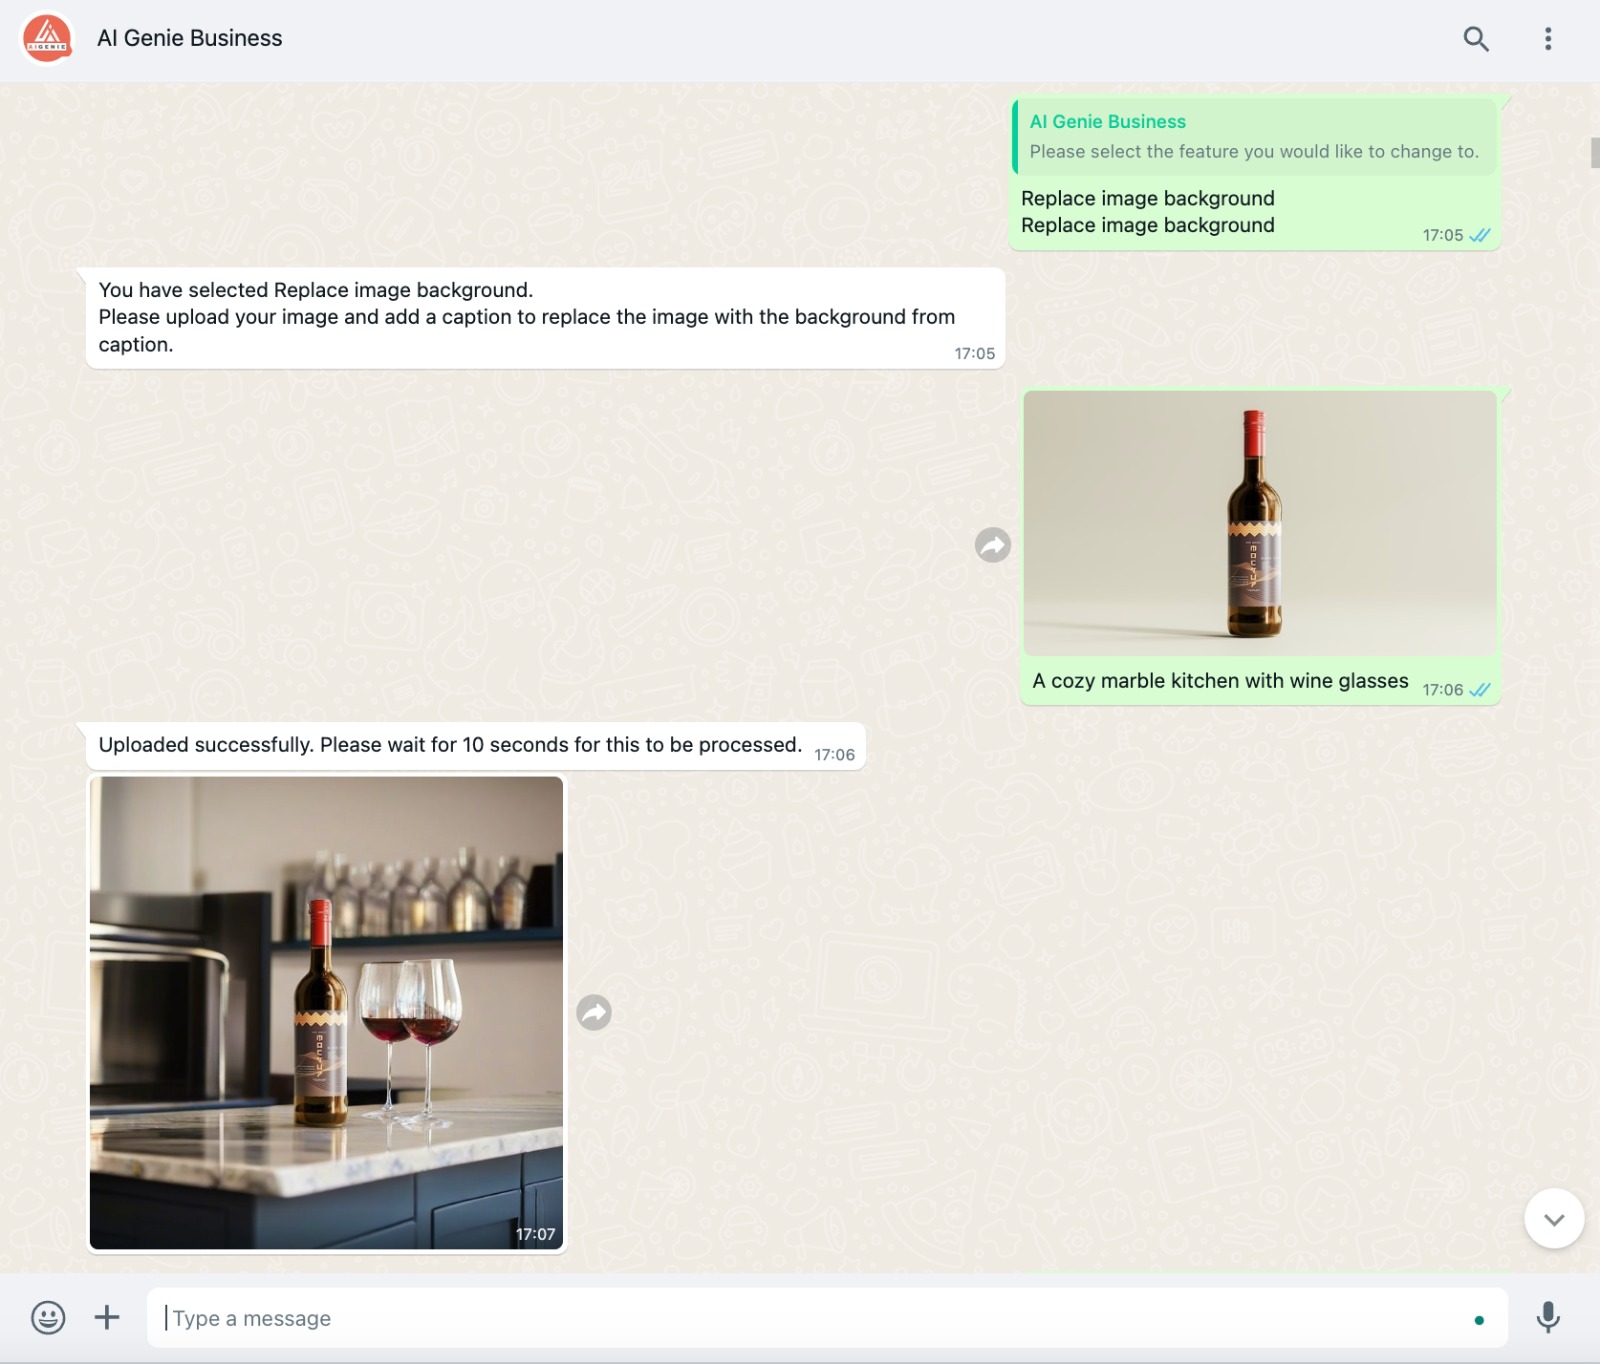Click the Type a message field
Screen dimensions: 1600x1364
click(x=827, y=1318)
